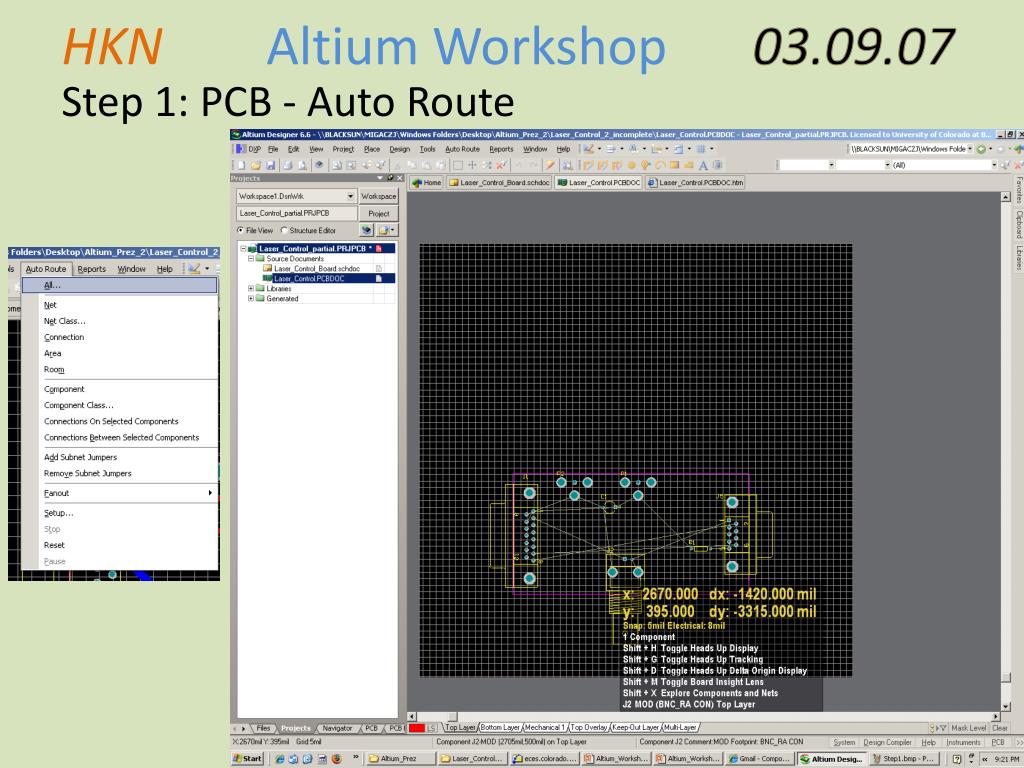This screenshot has width=1024, height=768.
Task: Expand the Generated folder in tree
Action: tap(251, 298)
